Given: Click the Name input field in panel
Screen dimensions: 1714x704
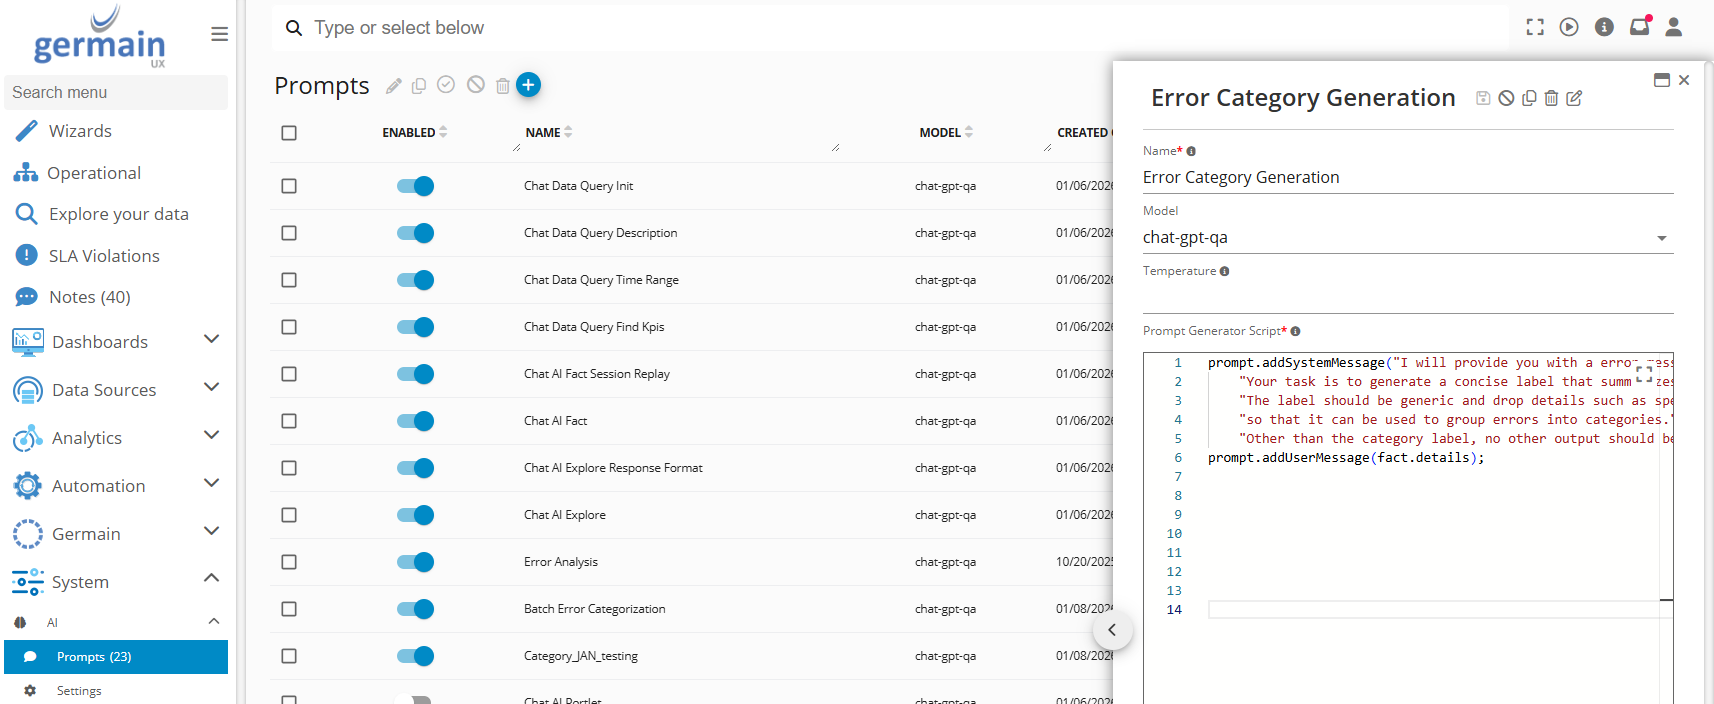Looking at the screenshot, I should pos(1407,178).
